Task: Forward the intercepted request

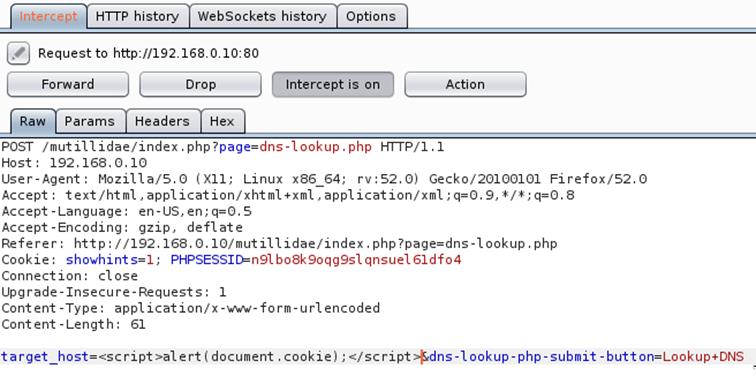Action: pos(68,84)
